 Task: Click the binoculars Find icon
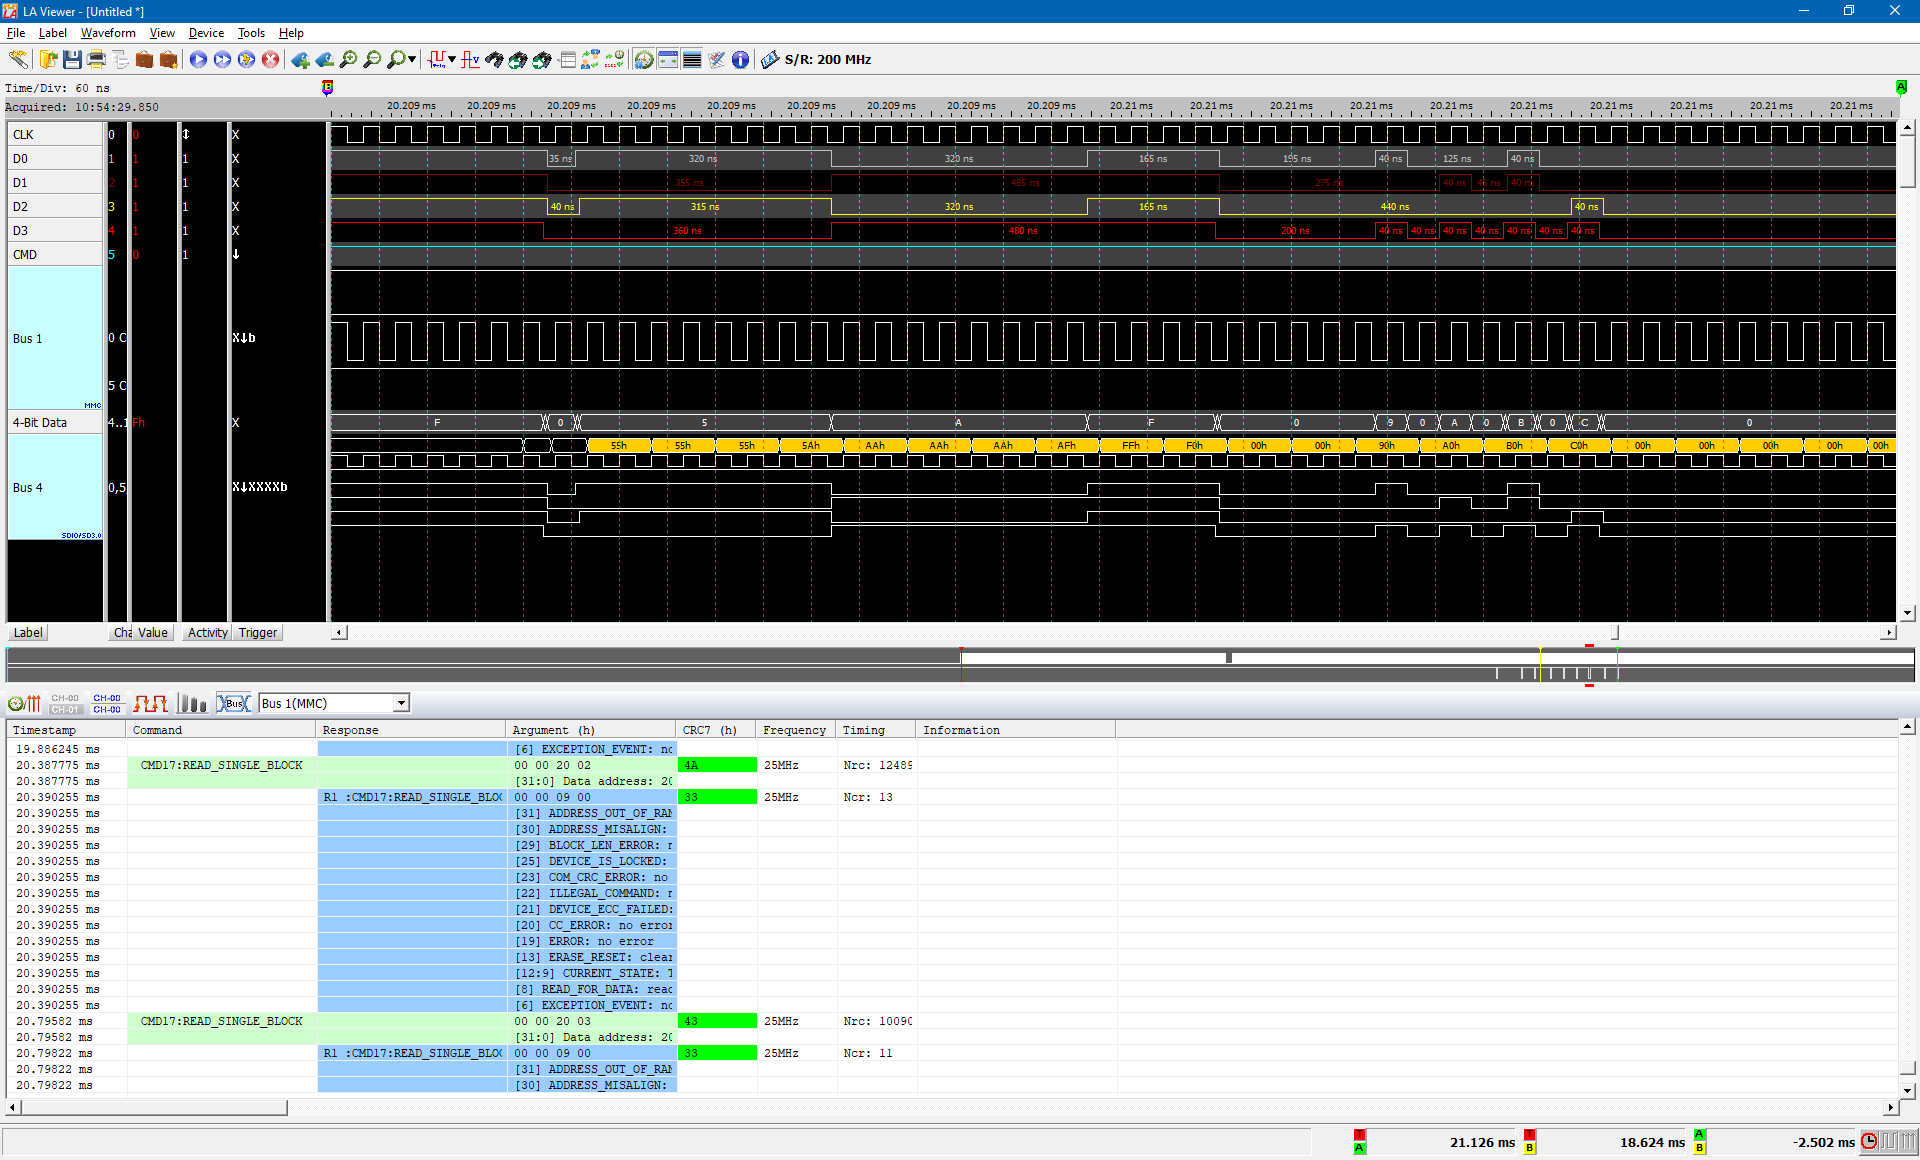pos(494,60)
